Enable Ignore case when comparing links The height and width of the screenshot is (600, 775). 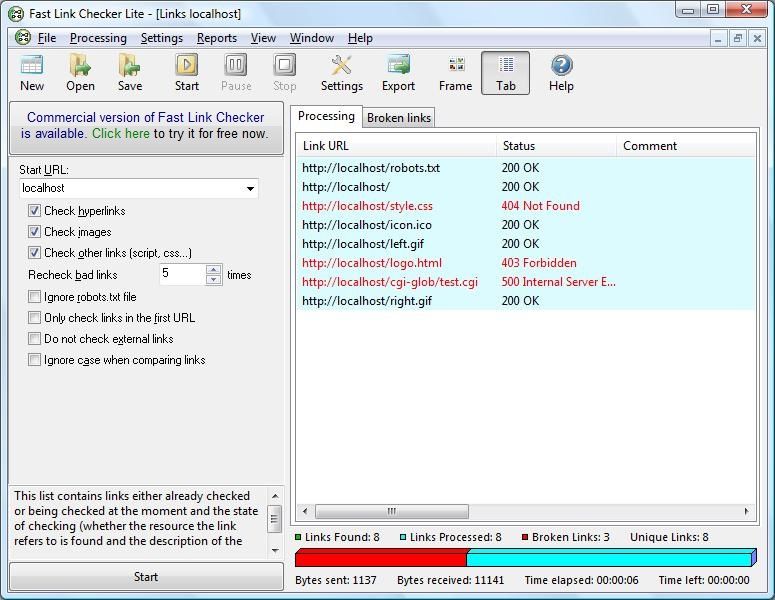pos(34,359)
